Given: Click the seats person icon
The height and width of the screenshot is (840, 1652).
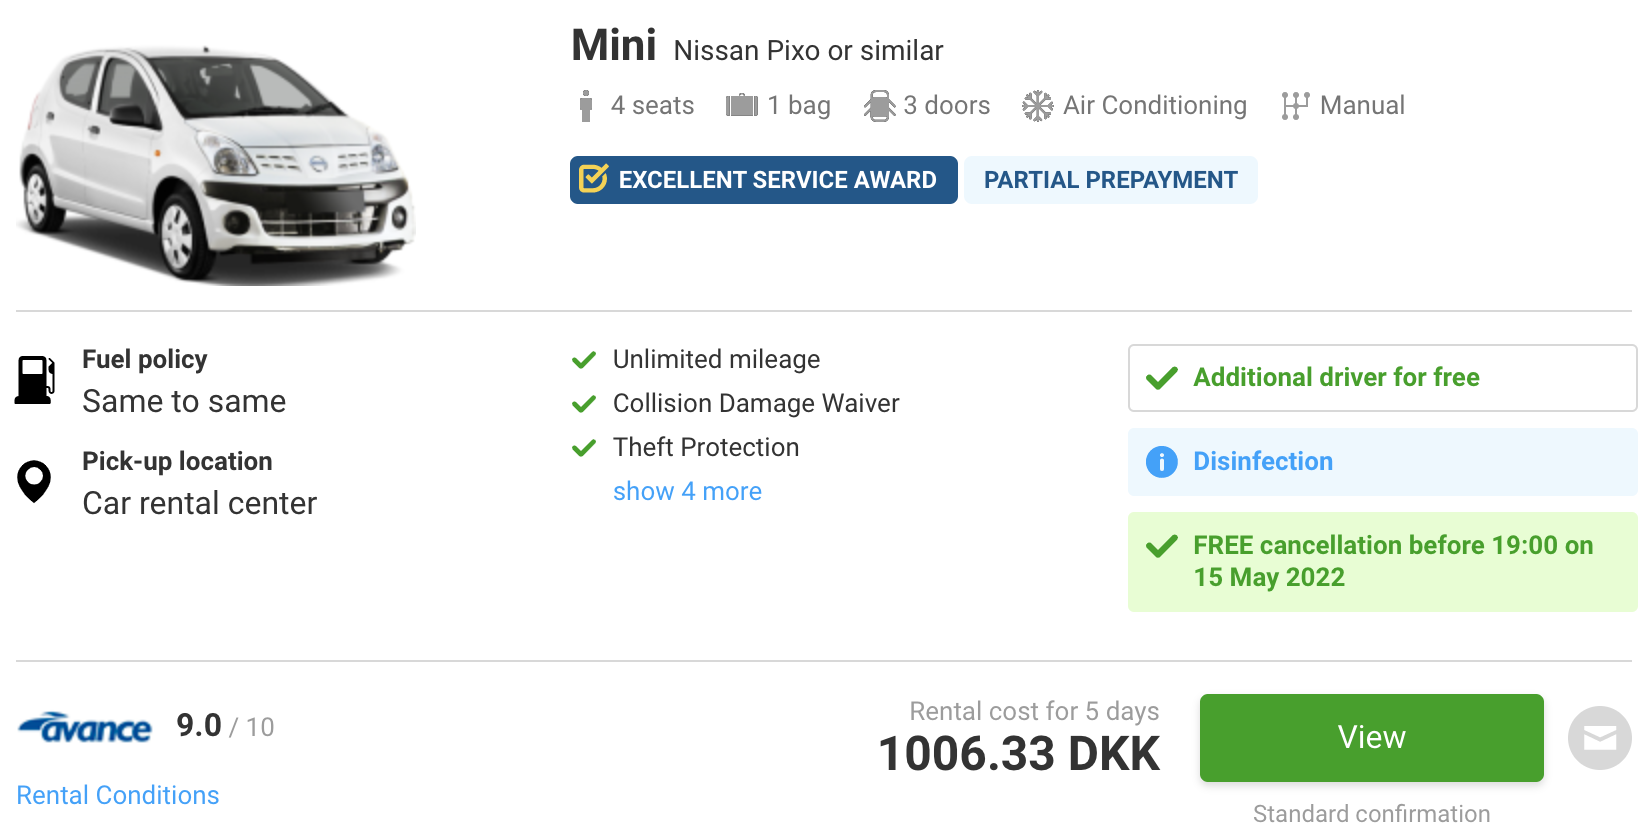Looking at the screenshot, I should coord(586,106).
